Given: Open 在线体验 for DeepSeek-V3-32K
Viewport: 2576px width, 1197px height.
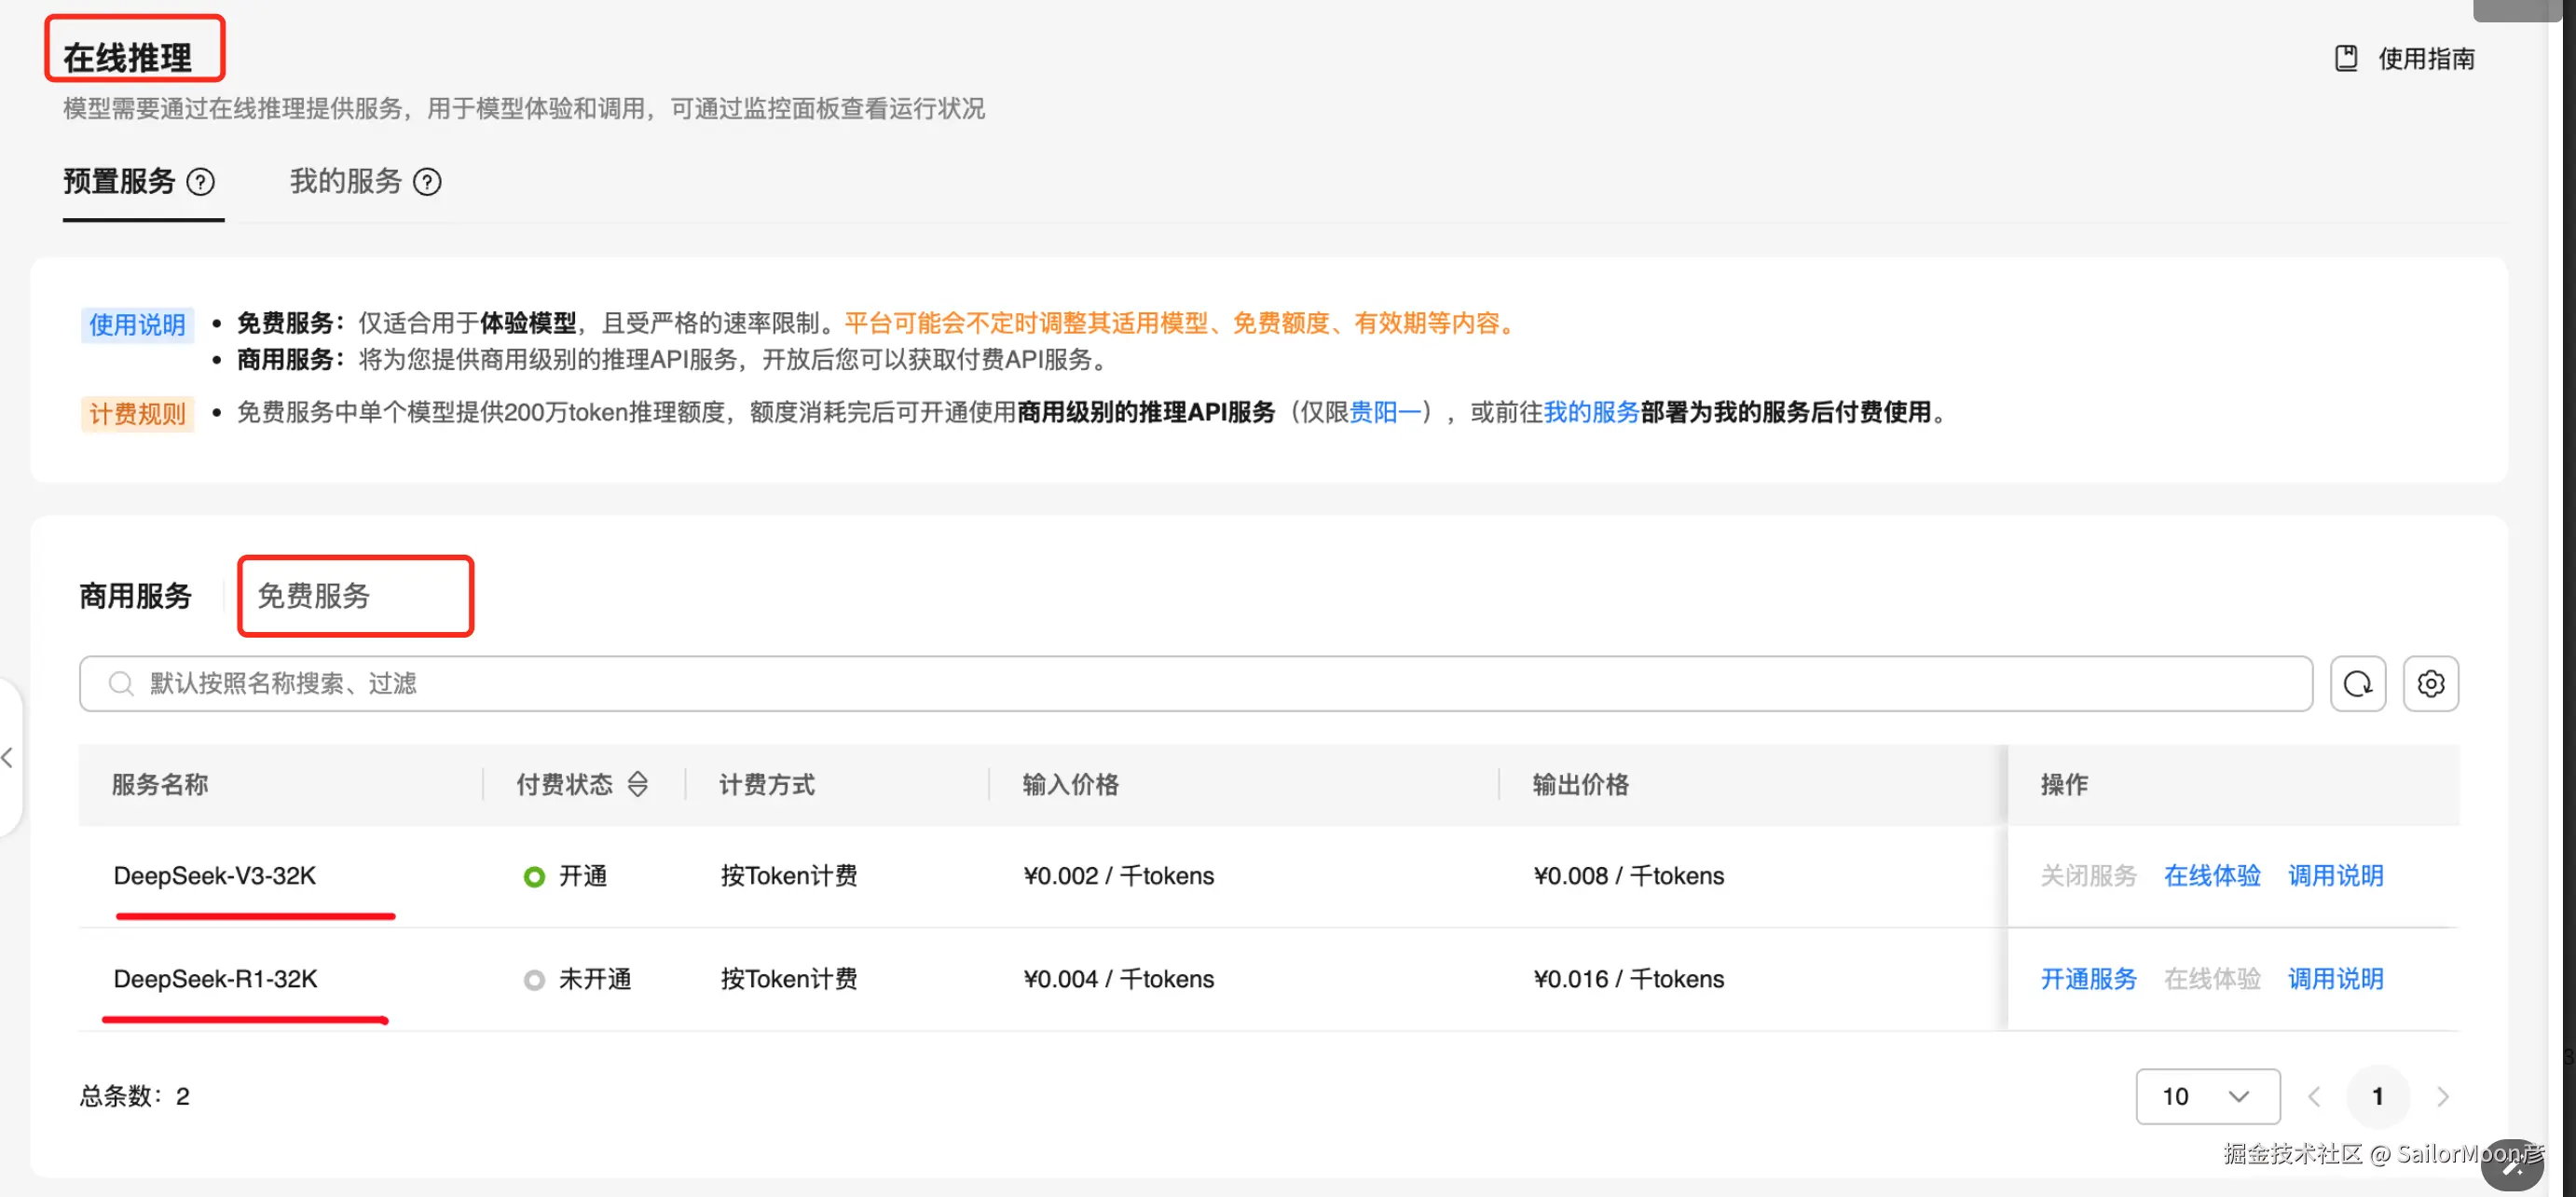Looking at the screenshot, I should (2211, 876).
